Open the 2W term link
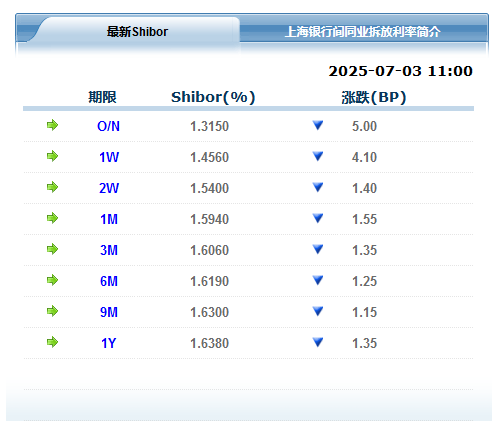Viewport: 500px width, 424px height. [109, 188]
